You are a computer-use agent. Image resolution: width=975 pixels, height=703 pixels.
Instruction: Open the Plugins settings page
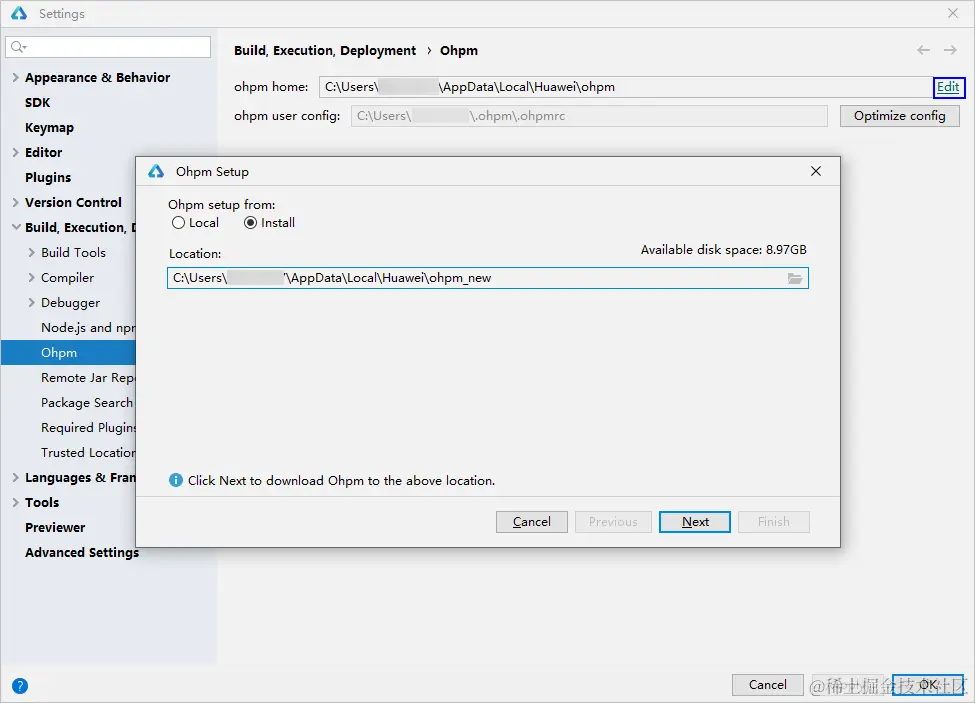click(48, 177)
